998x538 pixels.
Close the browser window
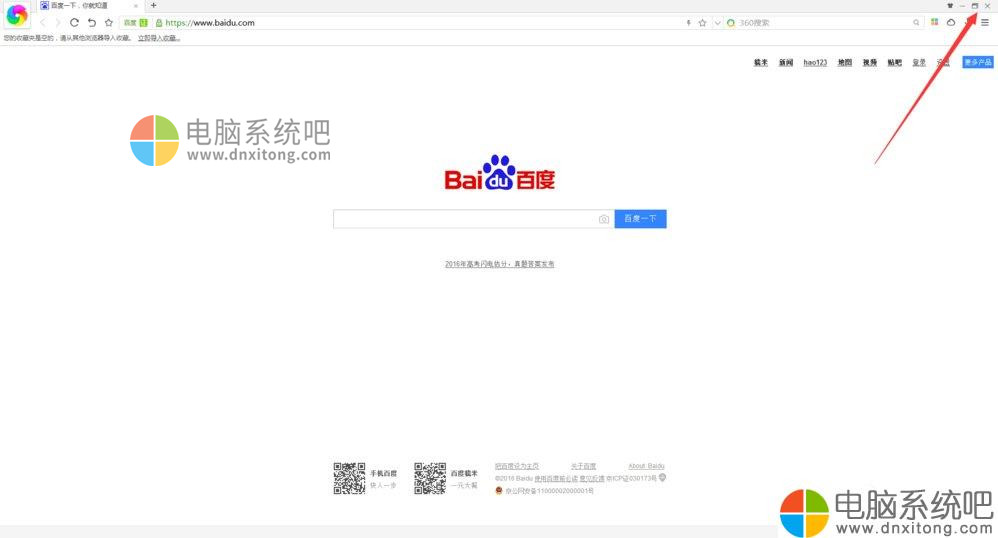coord(987,6)
